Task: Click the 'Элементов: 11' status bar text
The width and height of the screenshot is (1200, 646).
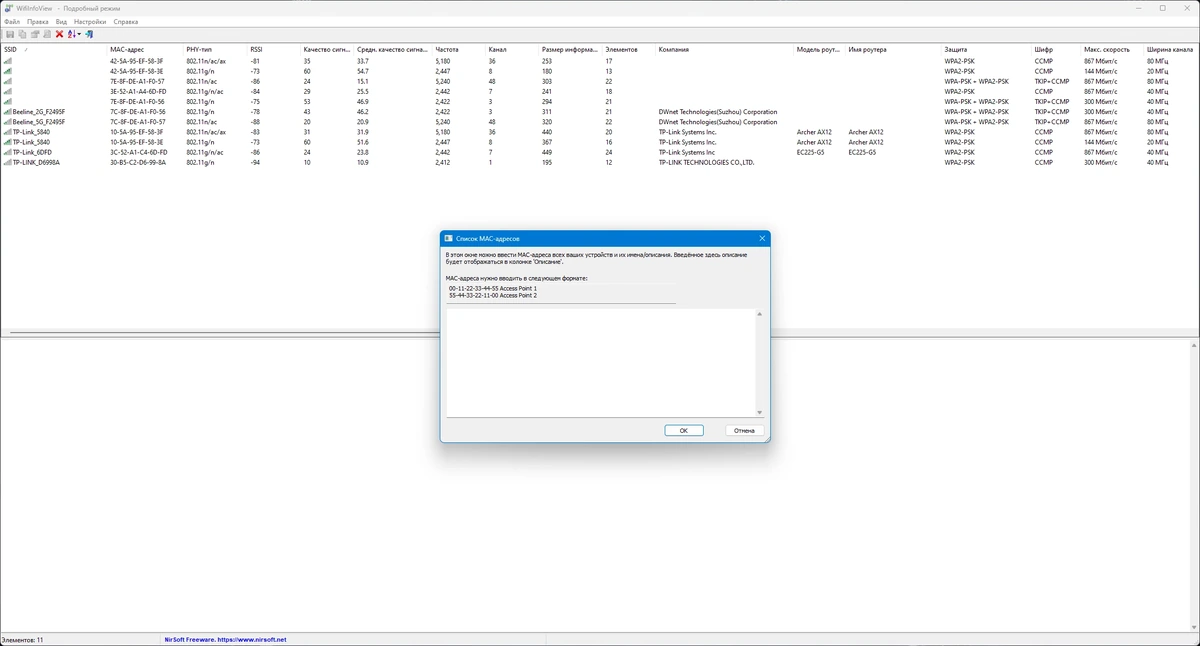Action: [x=22, y=639]
